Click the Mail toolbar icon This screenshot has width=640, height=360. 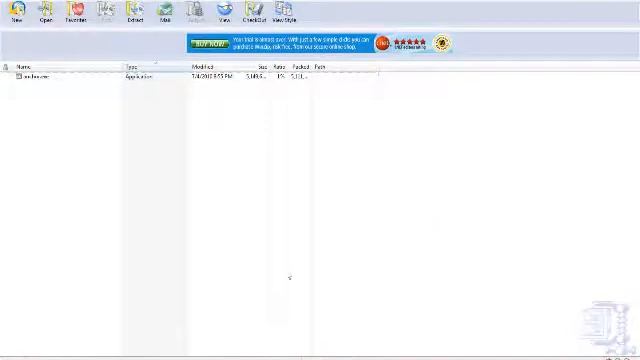tap(165, 11)
